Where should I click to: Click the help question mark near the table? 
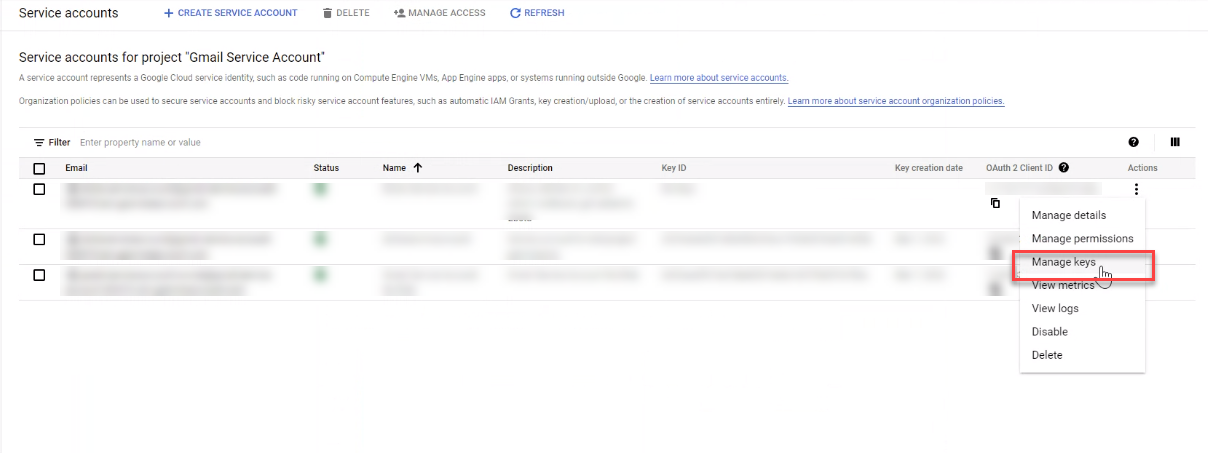coord(1133,143)
